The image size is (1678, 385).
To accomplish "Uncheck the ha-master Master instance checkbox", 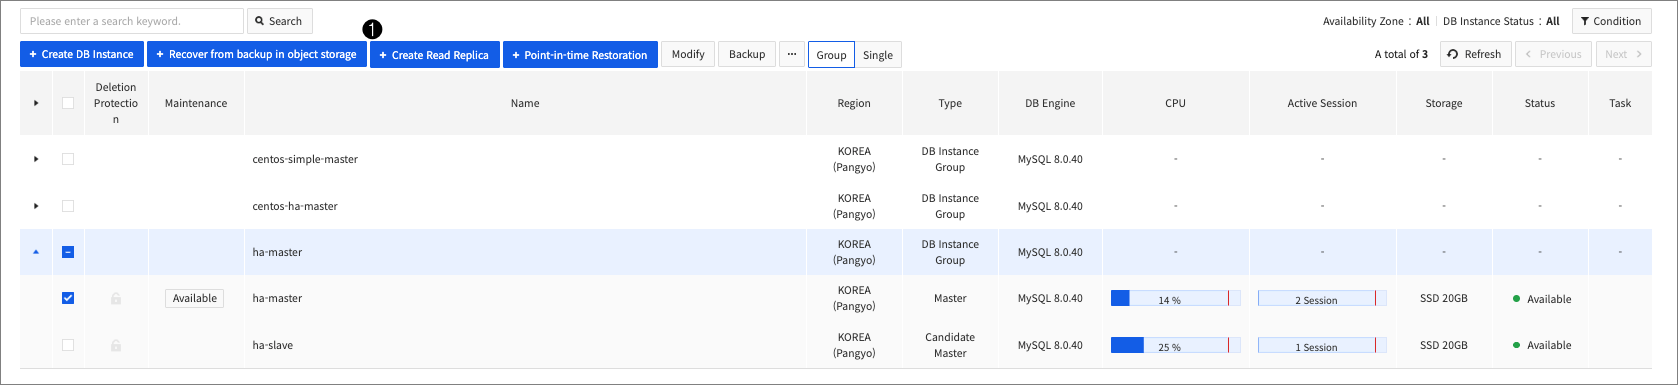I will point(68,298).
